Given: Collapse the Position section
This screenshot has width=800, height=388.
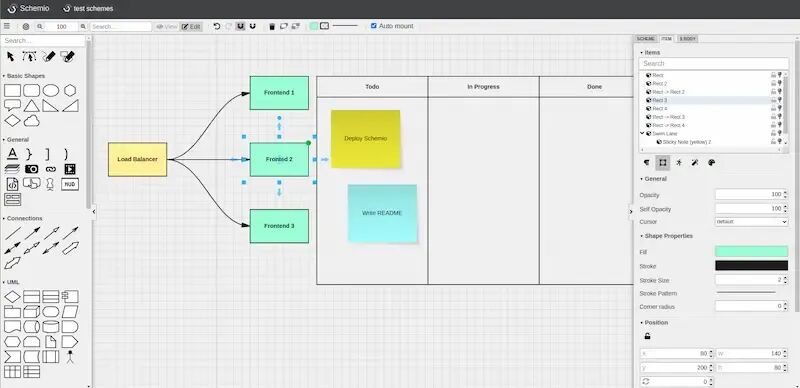Looking at the screenshot, I should pyautogui.click(x=654, y=323).
